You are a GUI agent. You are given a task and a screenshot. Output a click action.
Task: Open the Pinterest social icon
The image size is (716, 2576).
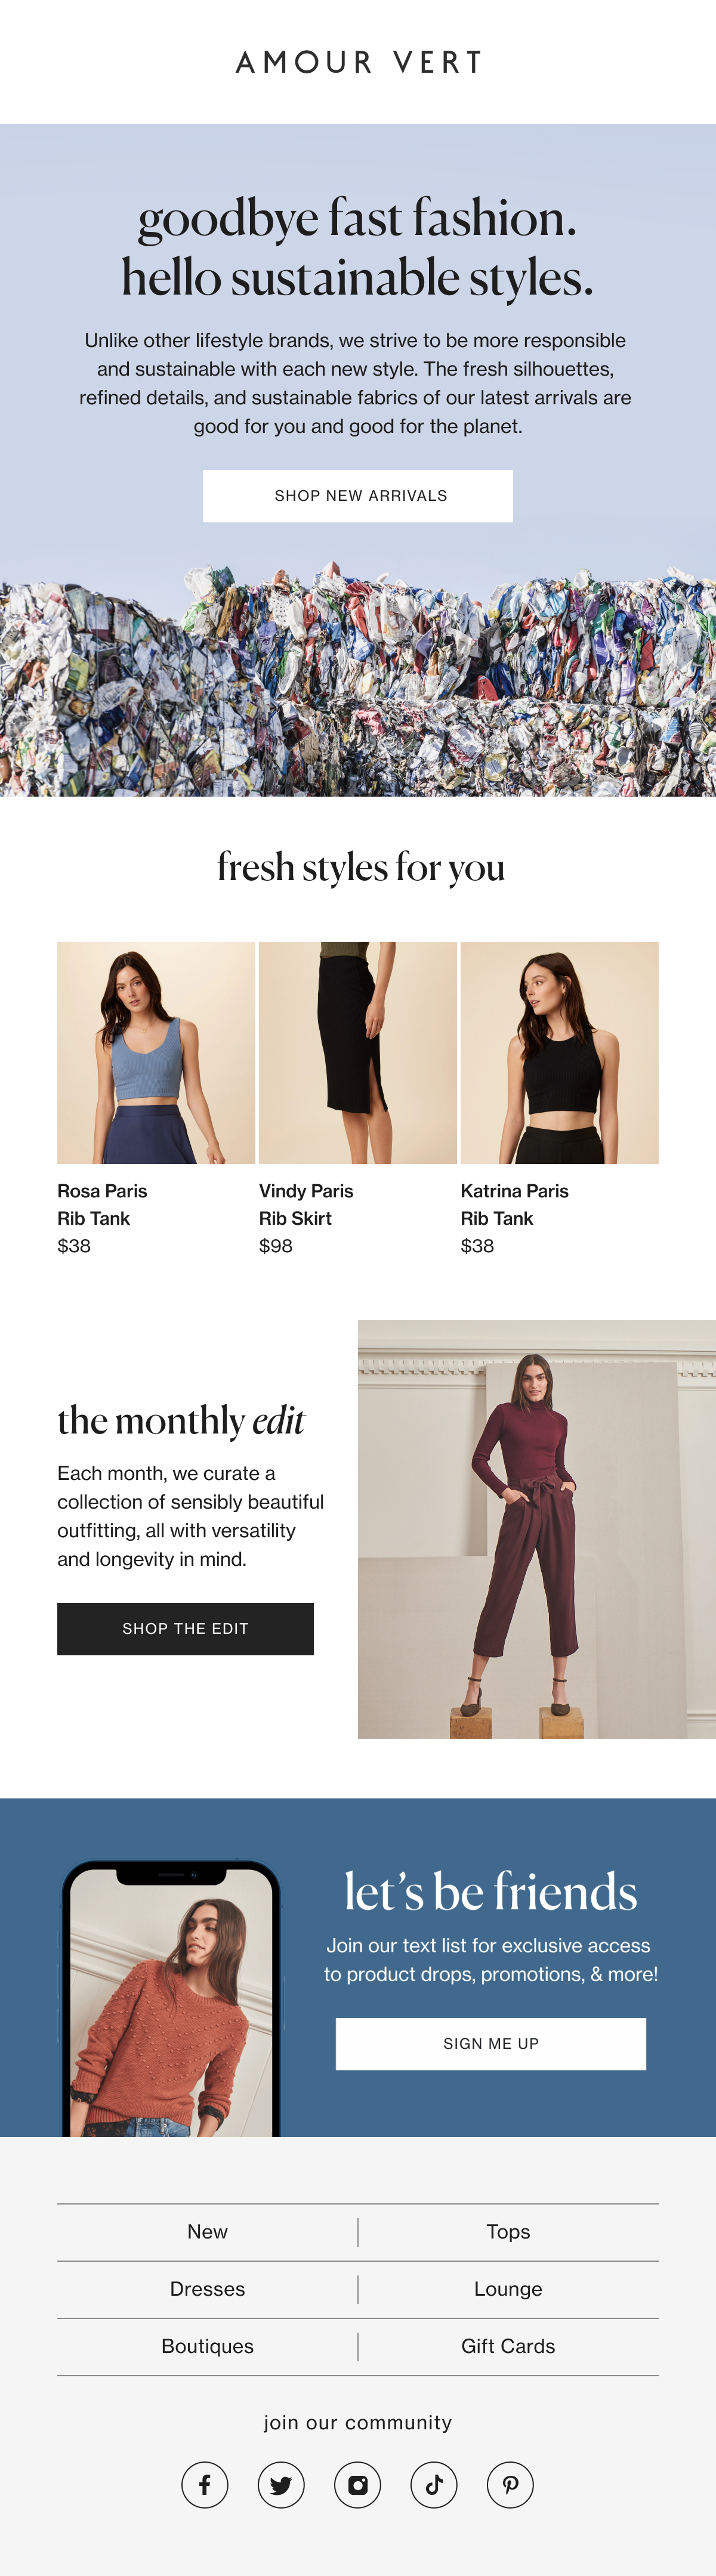coord(510,2484)
